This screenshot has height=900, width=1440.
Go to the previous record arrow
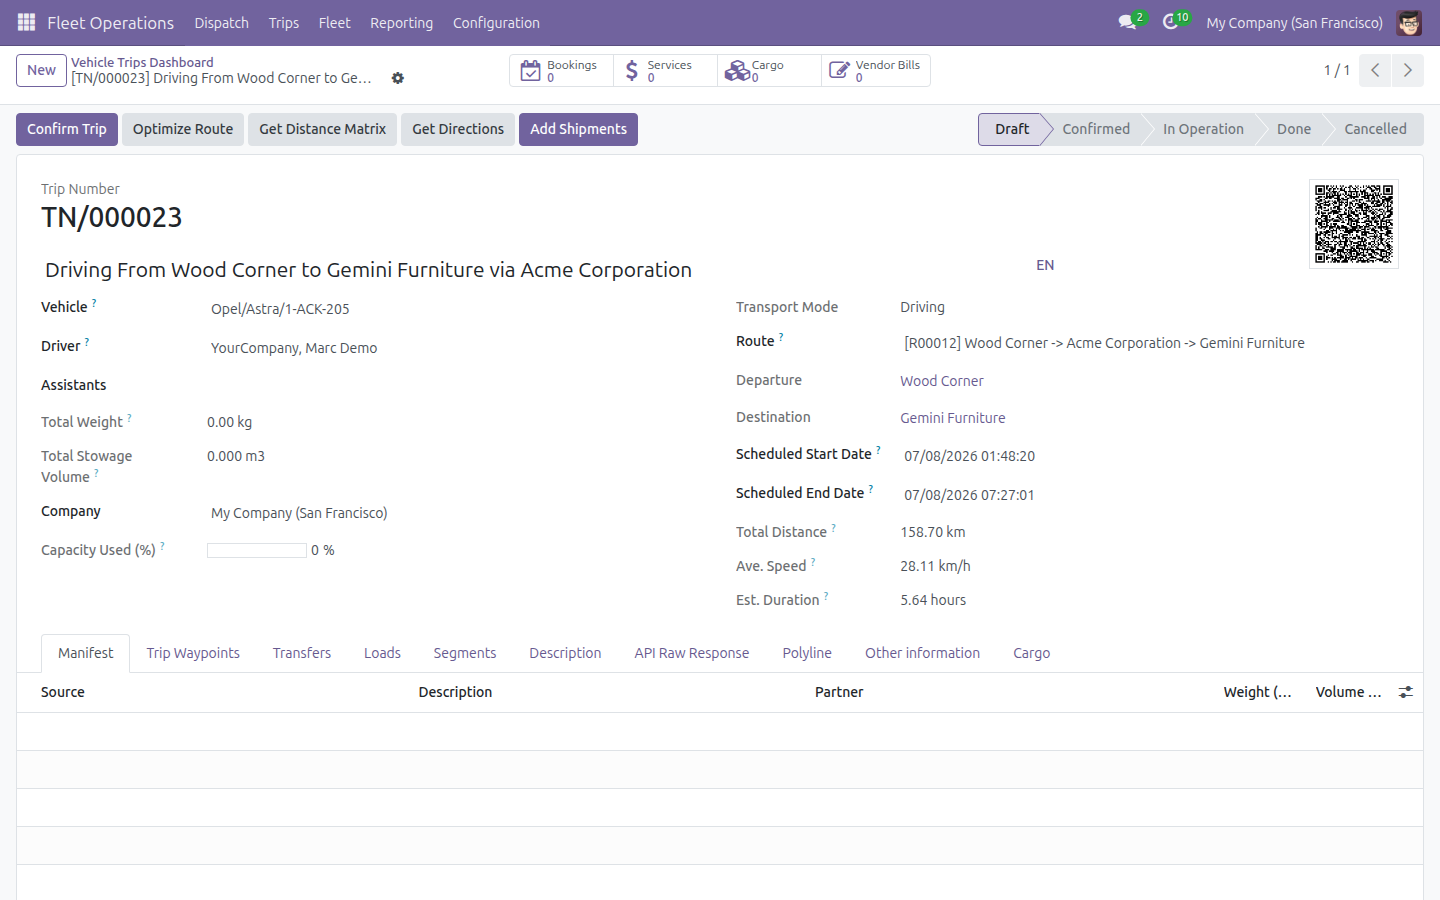[x=1375, y=70]
